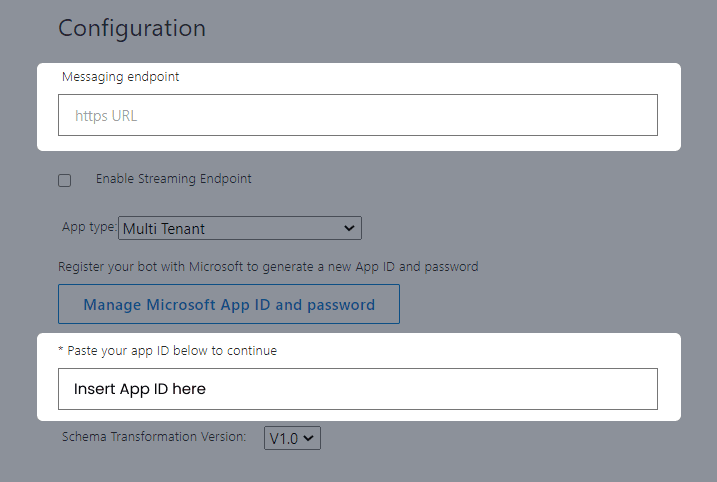Screen dimensions: 717x482
Task: Click the Messaging endpoint https URL field
Action: pos(358,115)
